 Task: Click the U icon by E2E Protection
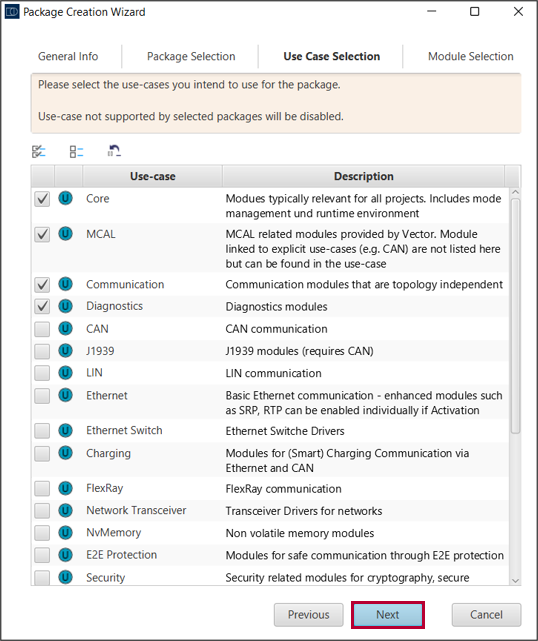pyautogui.click(x=65, y=555)
